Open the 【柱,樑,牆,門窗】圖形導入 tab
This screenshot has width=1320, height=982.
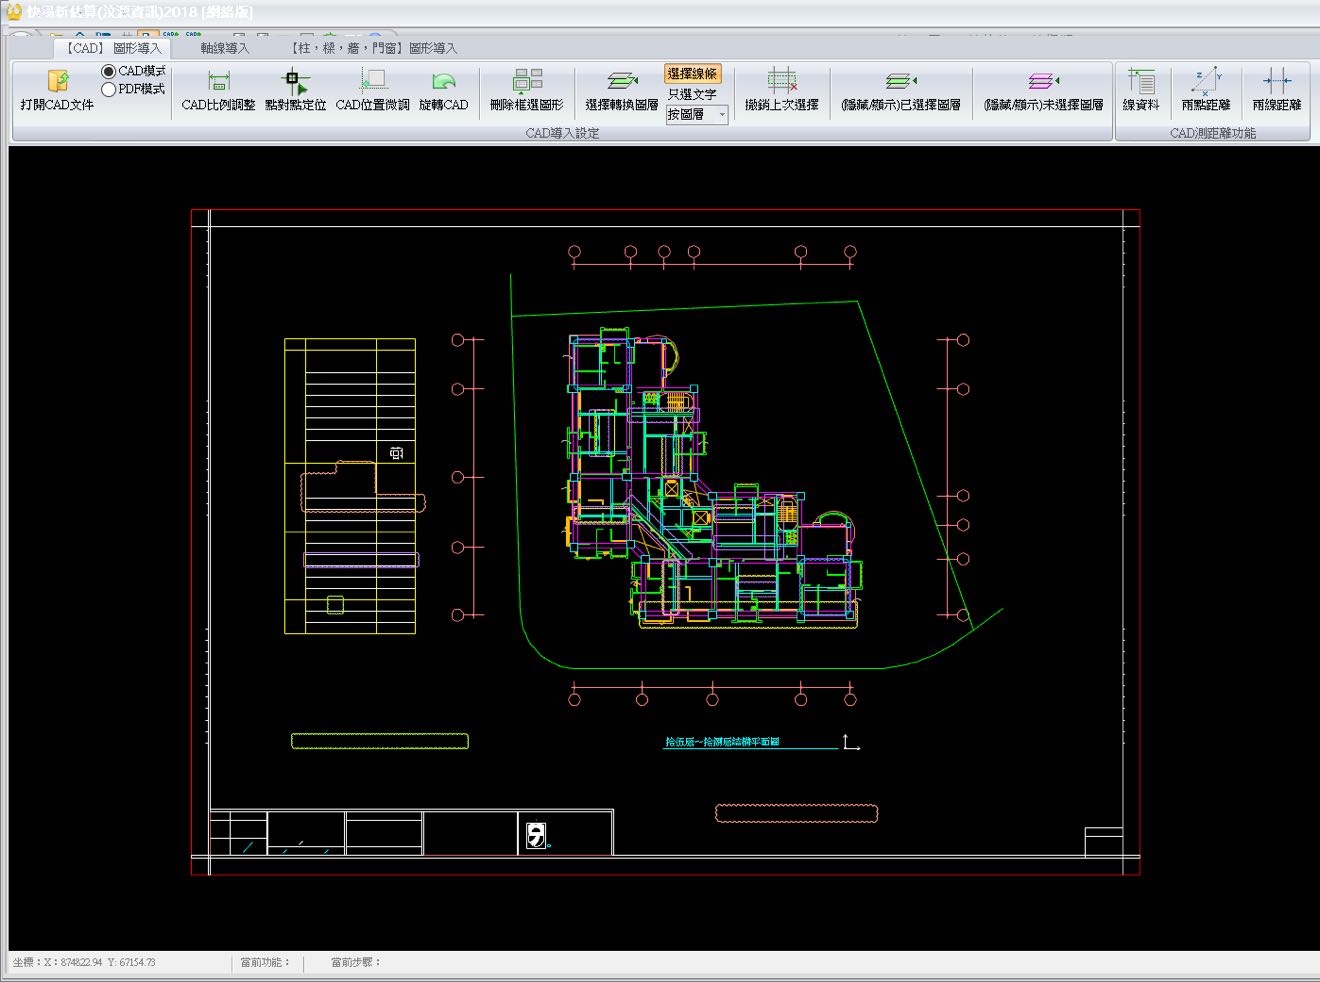[x=373, y=48]
